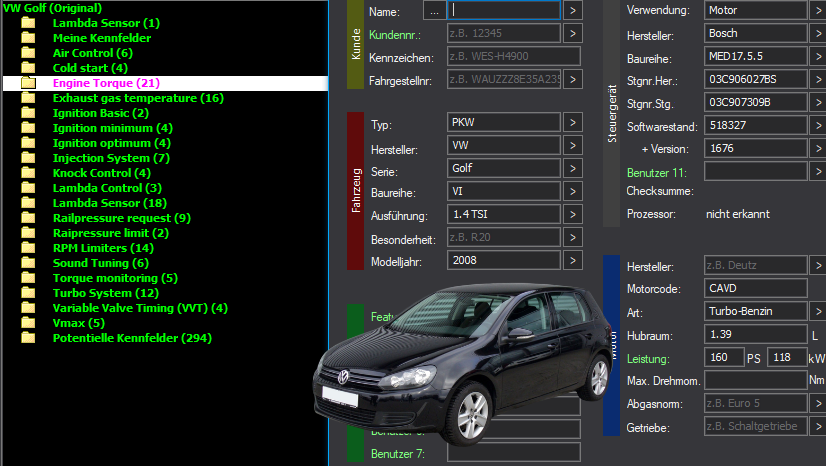Click the folder icon beside Lambda Sensor (1)

[x=28, y=23]
